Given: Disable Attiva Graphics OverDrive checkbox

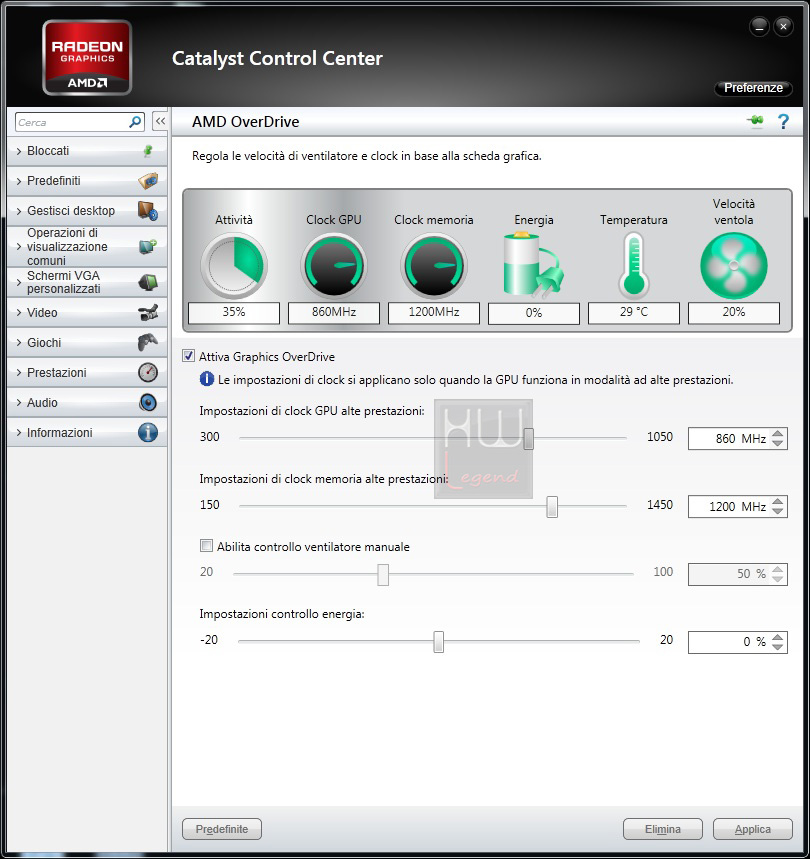Looking at the screenshot, I should point(188,356).
